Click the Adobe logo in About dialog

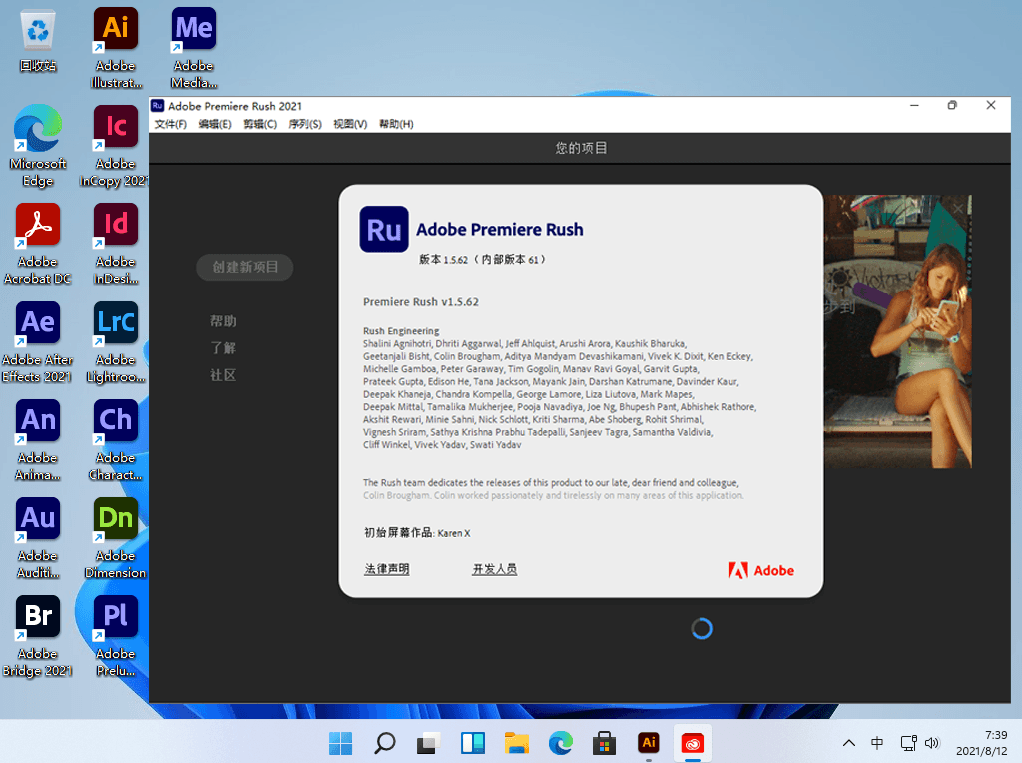(761, 570)
